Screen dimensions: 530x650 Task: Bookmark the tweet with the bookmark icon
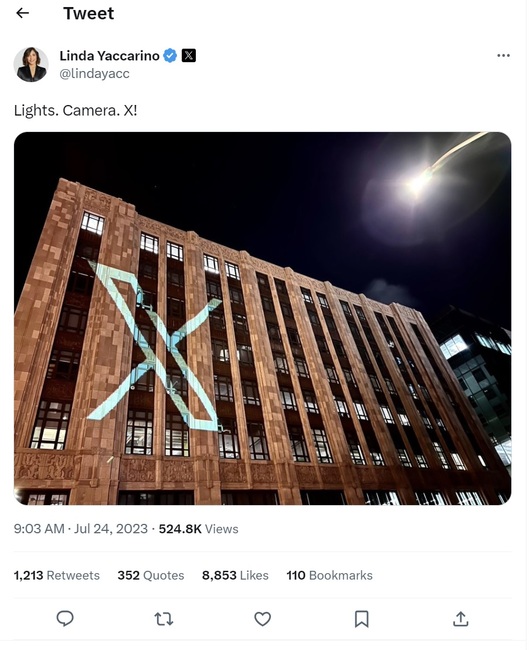[361, 619]
